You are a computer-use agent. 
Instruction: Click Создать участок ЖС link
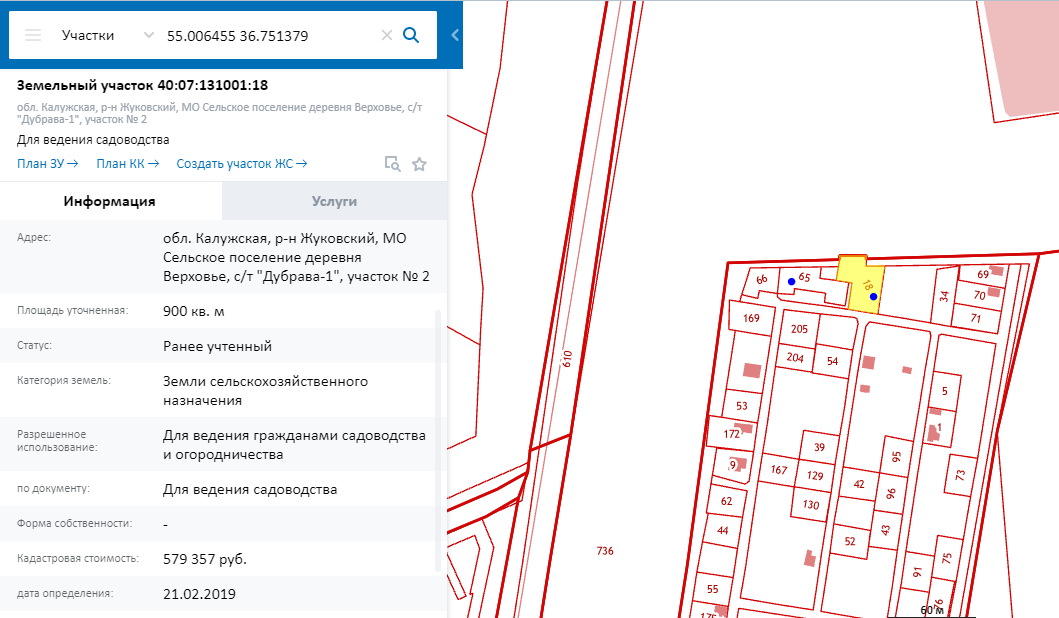242,163
